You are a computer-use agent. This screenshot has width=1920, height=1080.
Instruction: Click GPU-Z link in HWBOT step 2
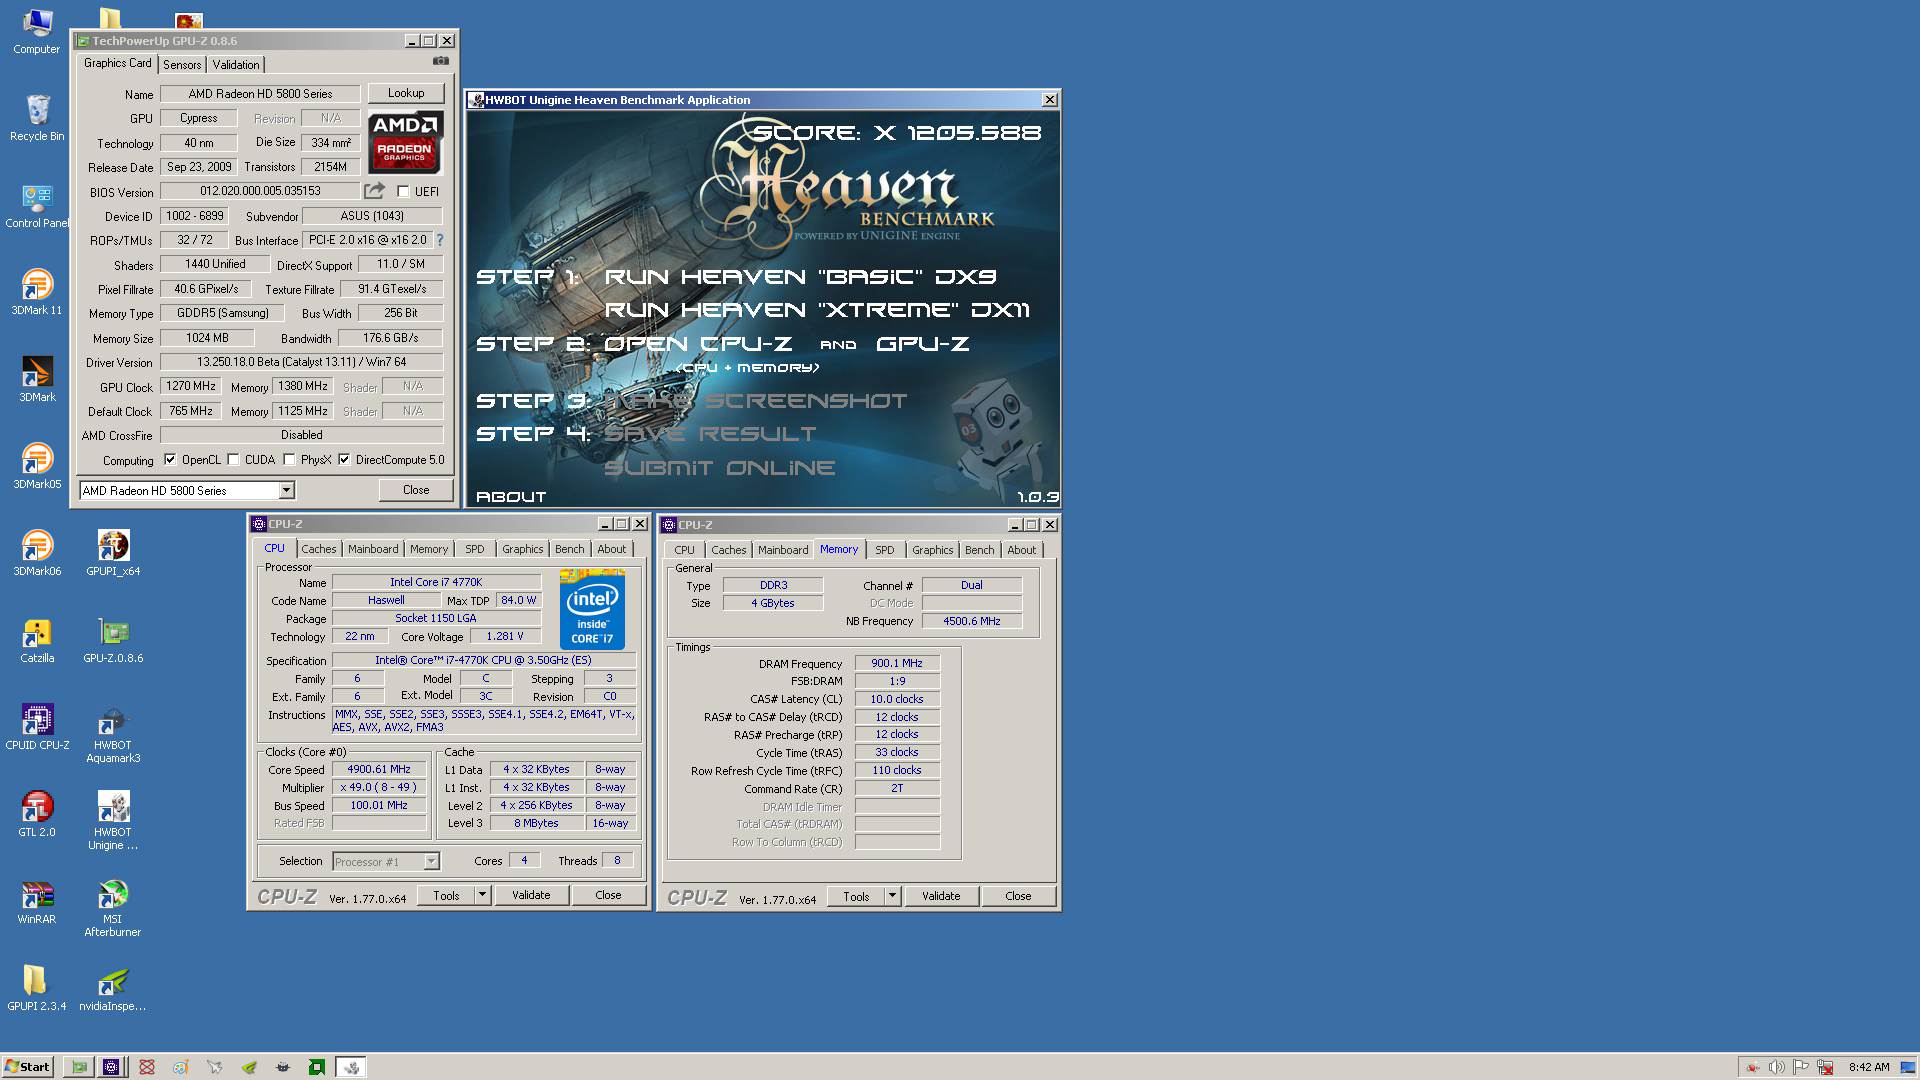[x=922, y=344]
